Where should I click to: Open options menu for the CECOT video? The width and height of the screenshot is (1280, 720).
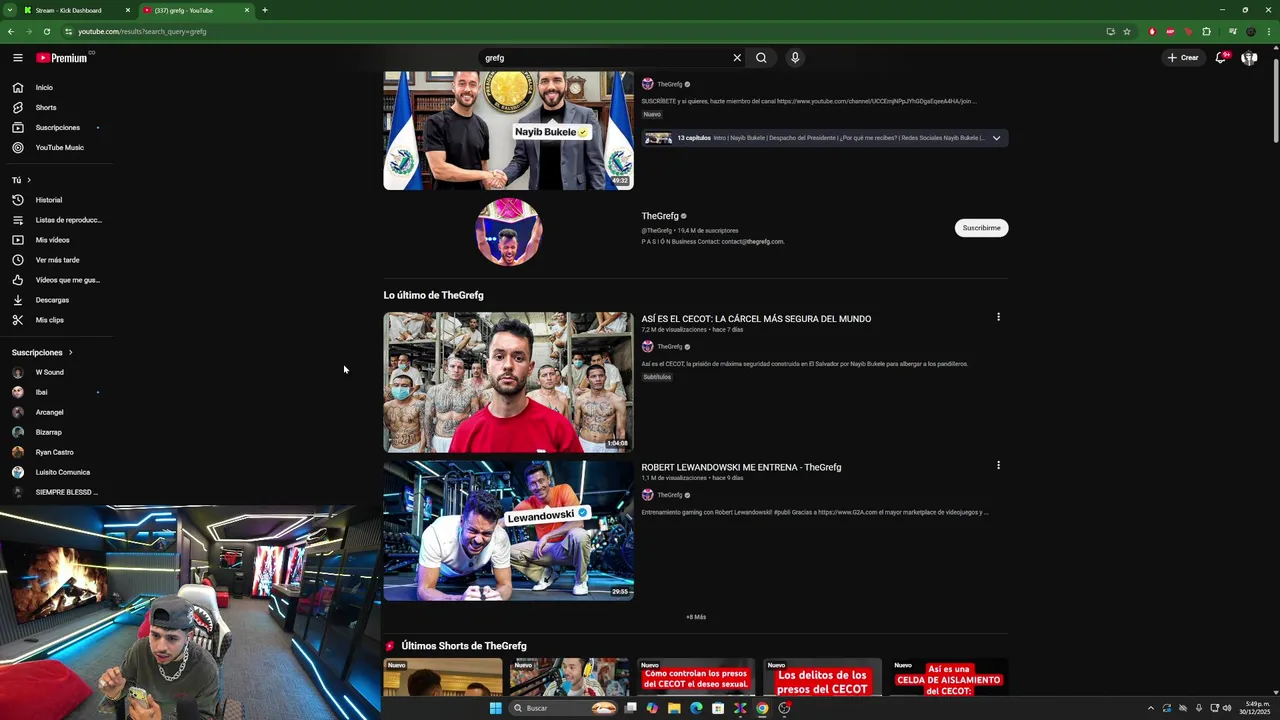click(998, 317)
